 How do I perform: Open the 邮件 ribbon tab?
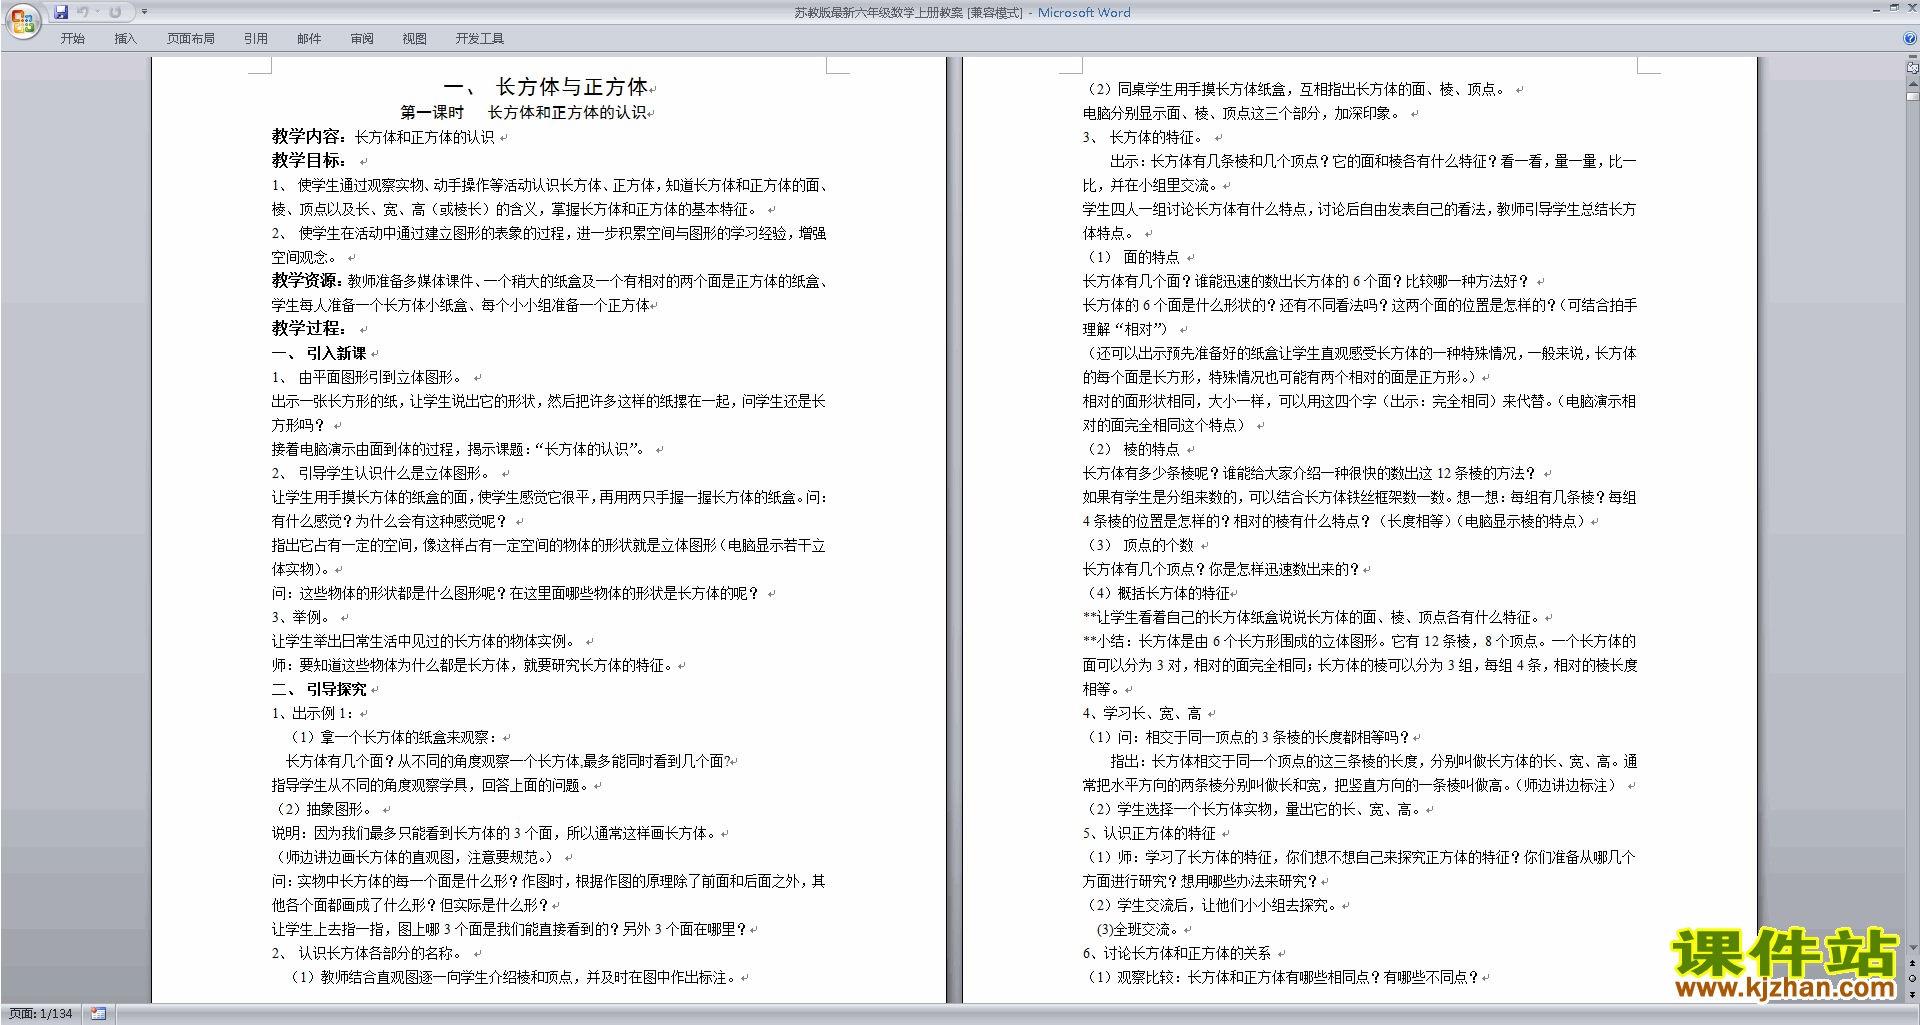point(309,39)
